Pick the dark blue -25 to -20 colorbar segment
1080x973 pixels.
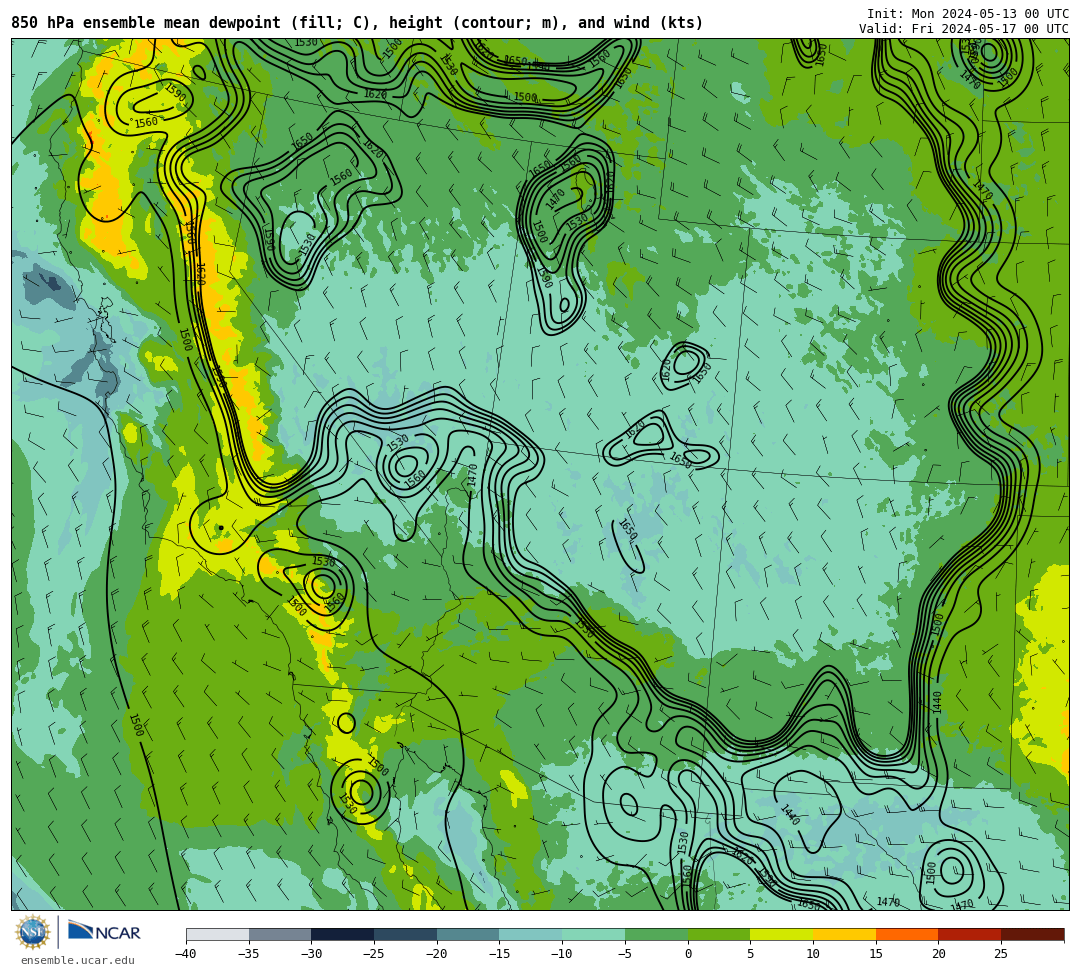click(405, 934)
